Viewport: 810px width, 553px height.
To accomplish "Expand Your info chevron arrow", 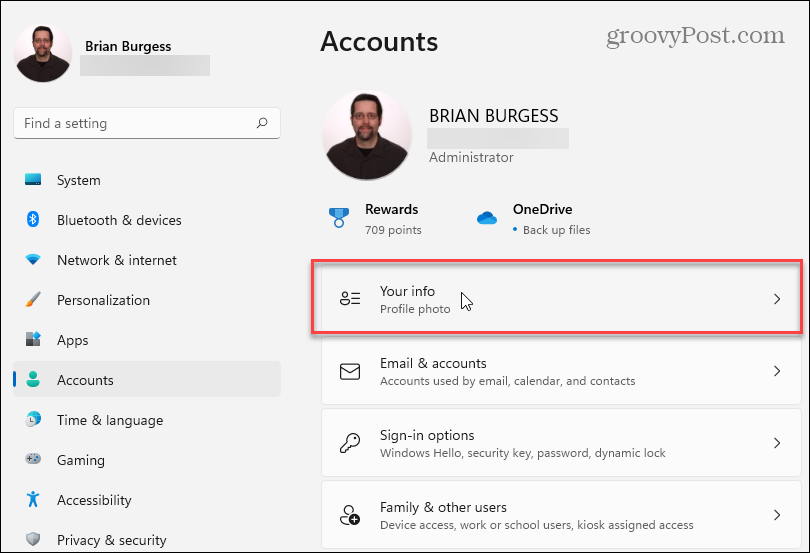I will [776, 299].
